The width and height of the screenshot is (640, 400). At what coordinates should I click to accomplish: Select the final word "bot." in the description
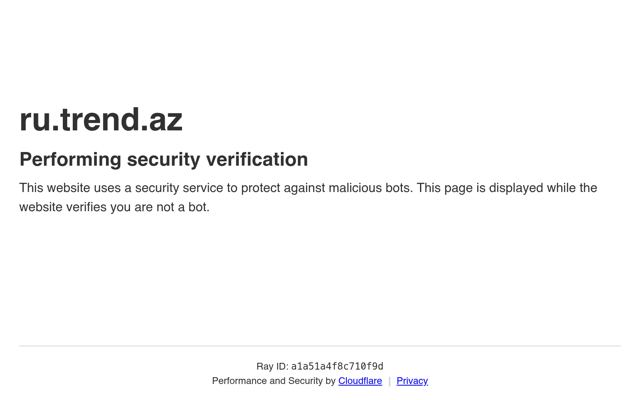199,207
